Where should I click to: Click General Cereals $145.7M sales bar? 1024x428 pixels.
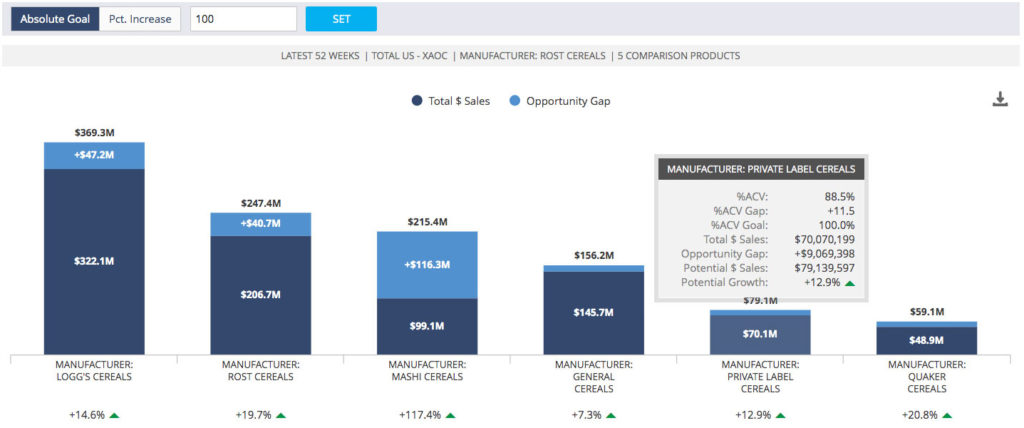coord(594,313)
